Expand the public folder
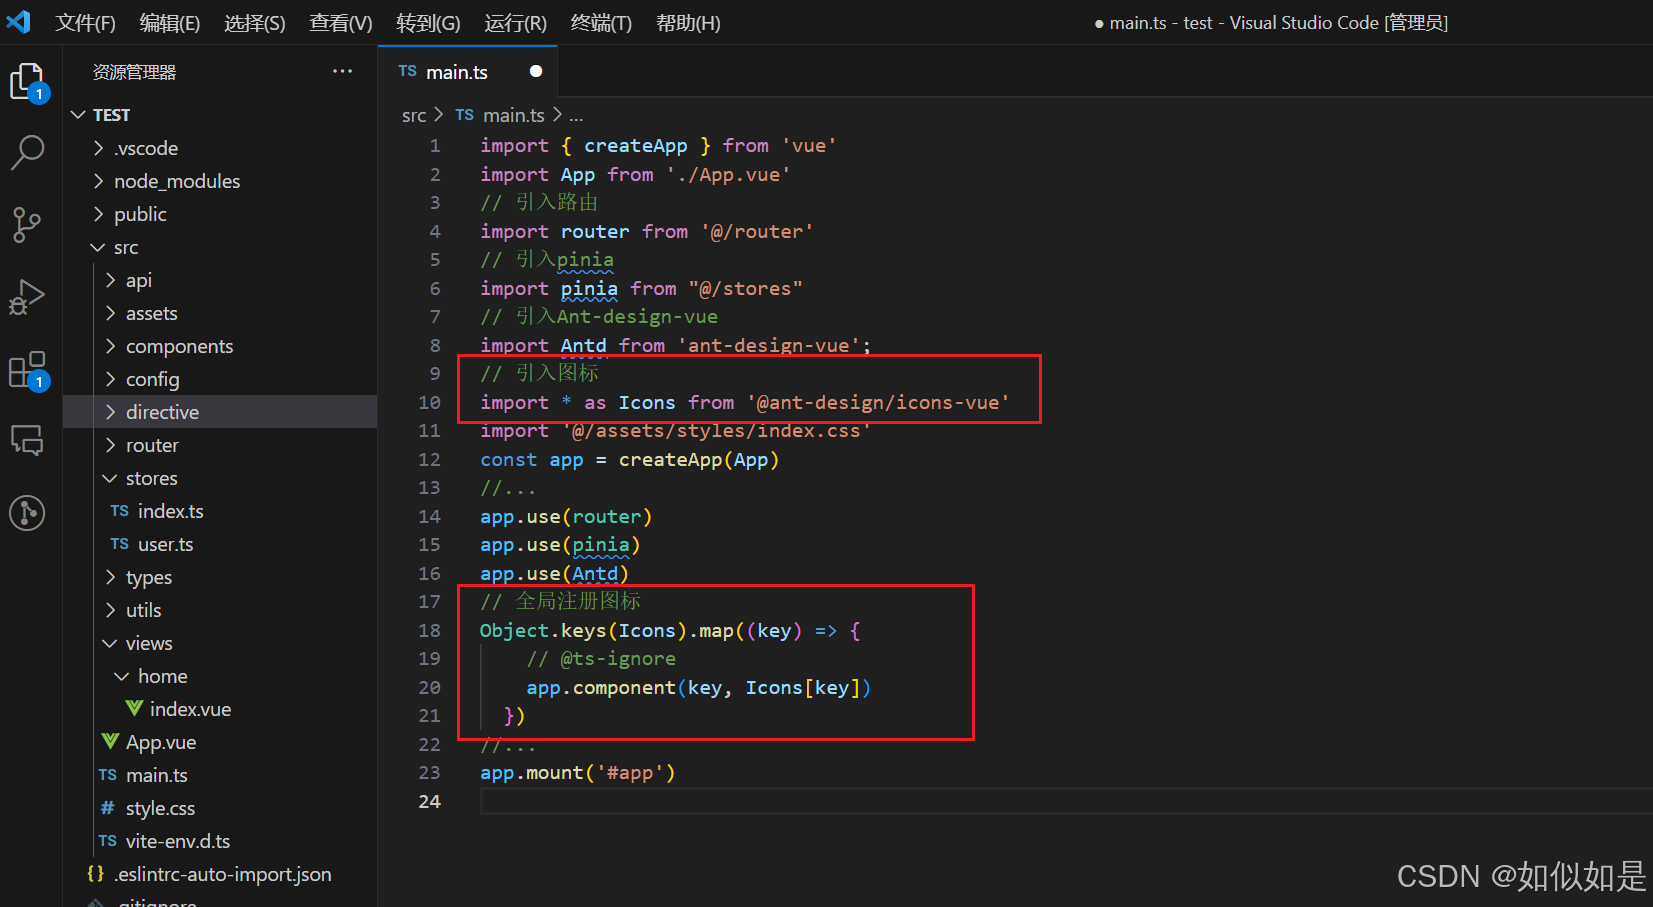Viewport: 1653px width, 907px height. tap(99, 214)
